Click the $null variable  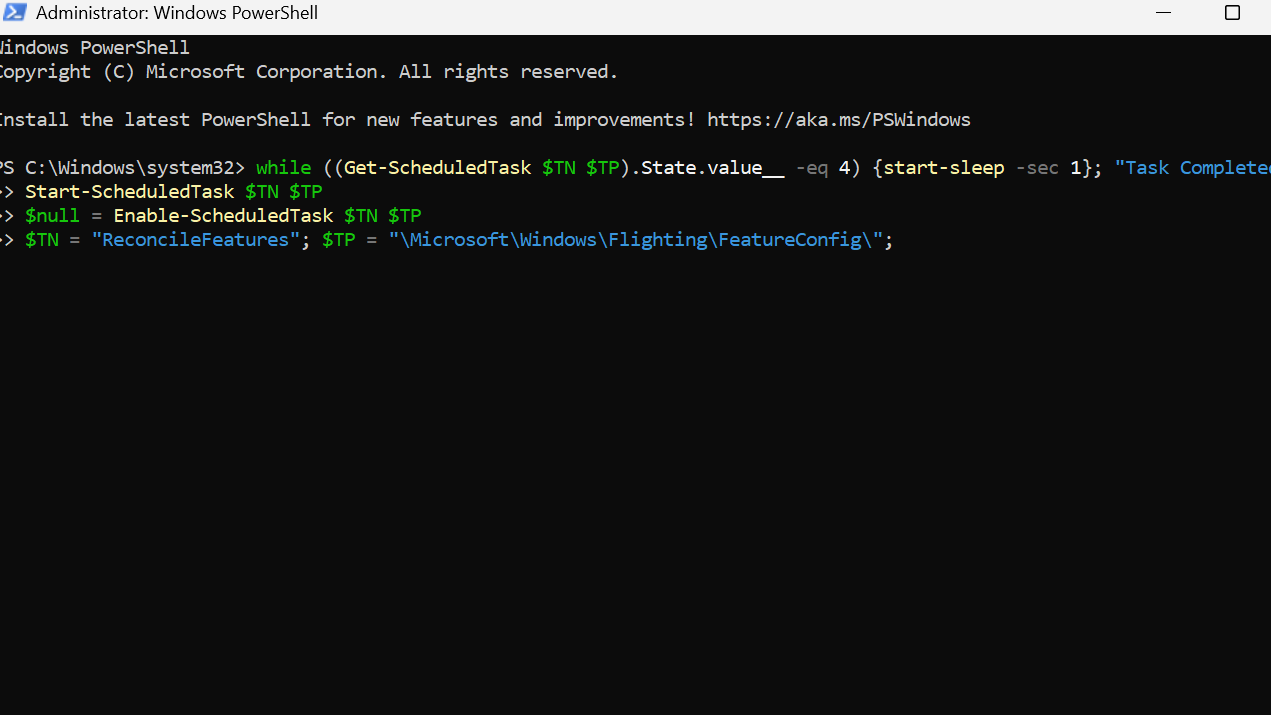click(52, 216)
